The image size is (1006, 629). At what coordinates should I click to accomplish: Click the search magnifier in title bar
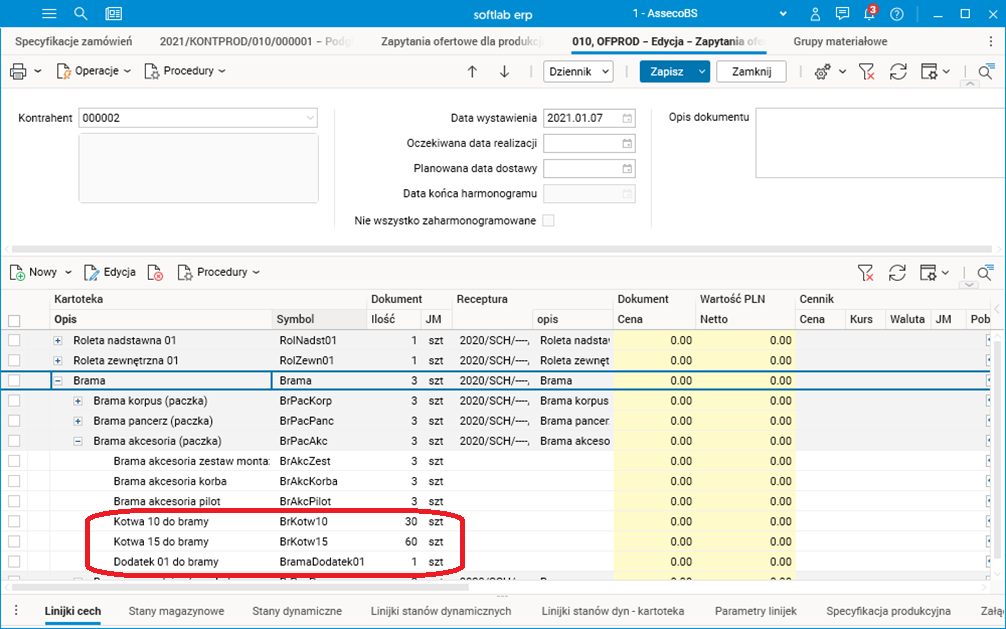80,13
